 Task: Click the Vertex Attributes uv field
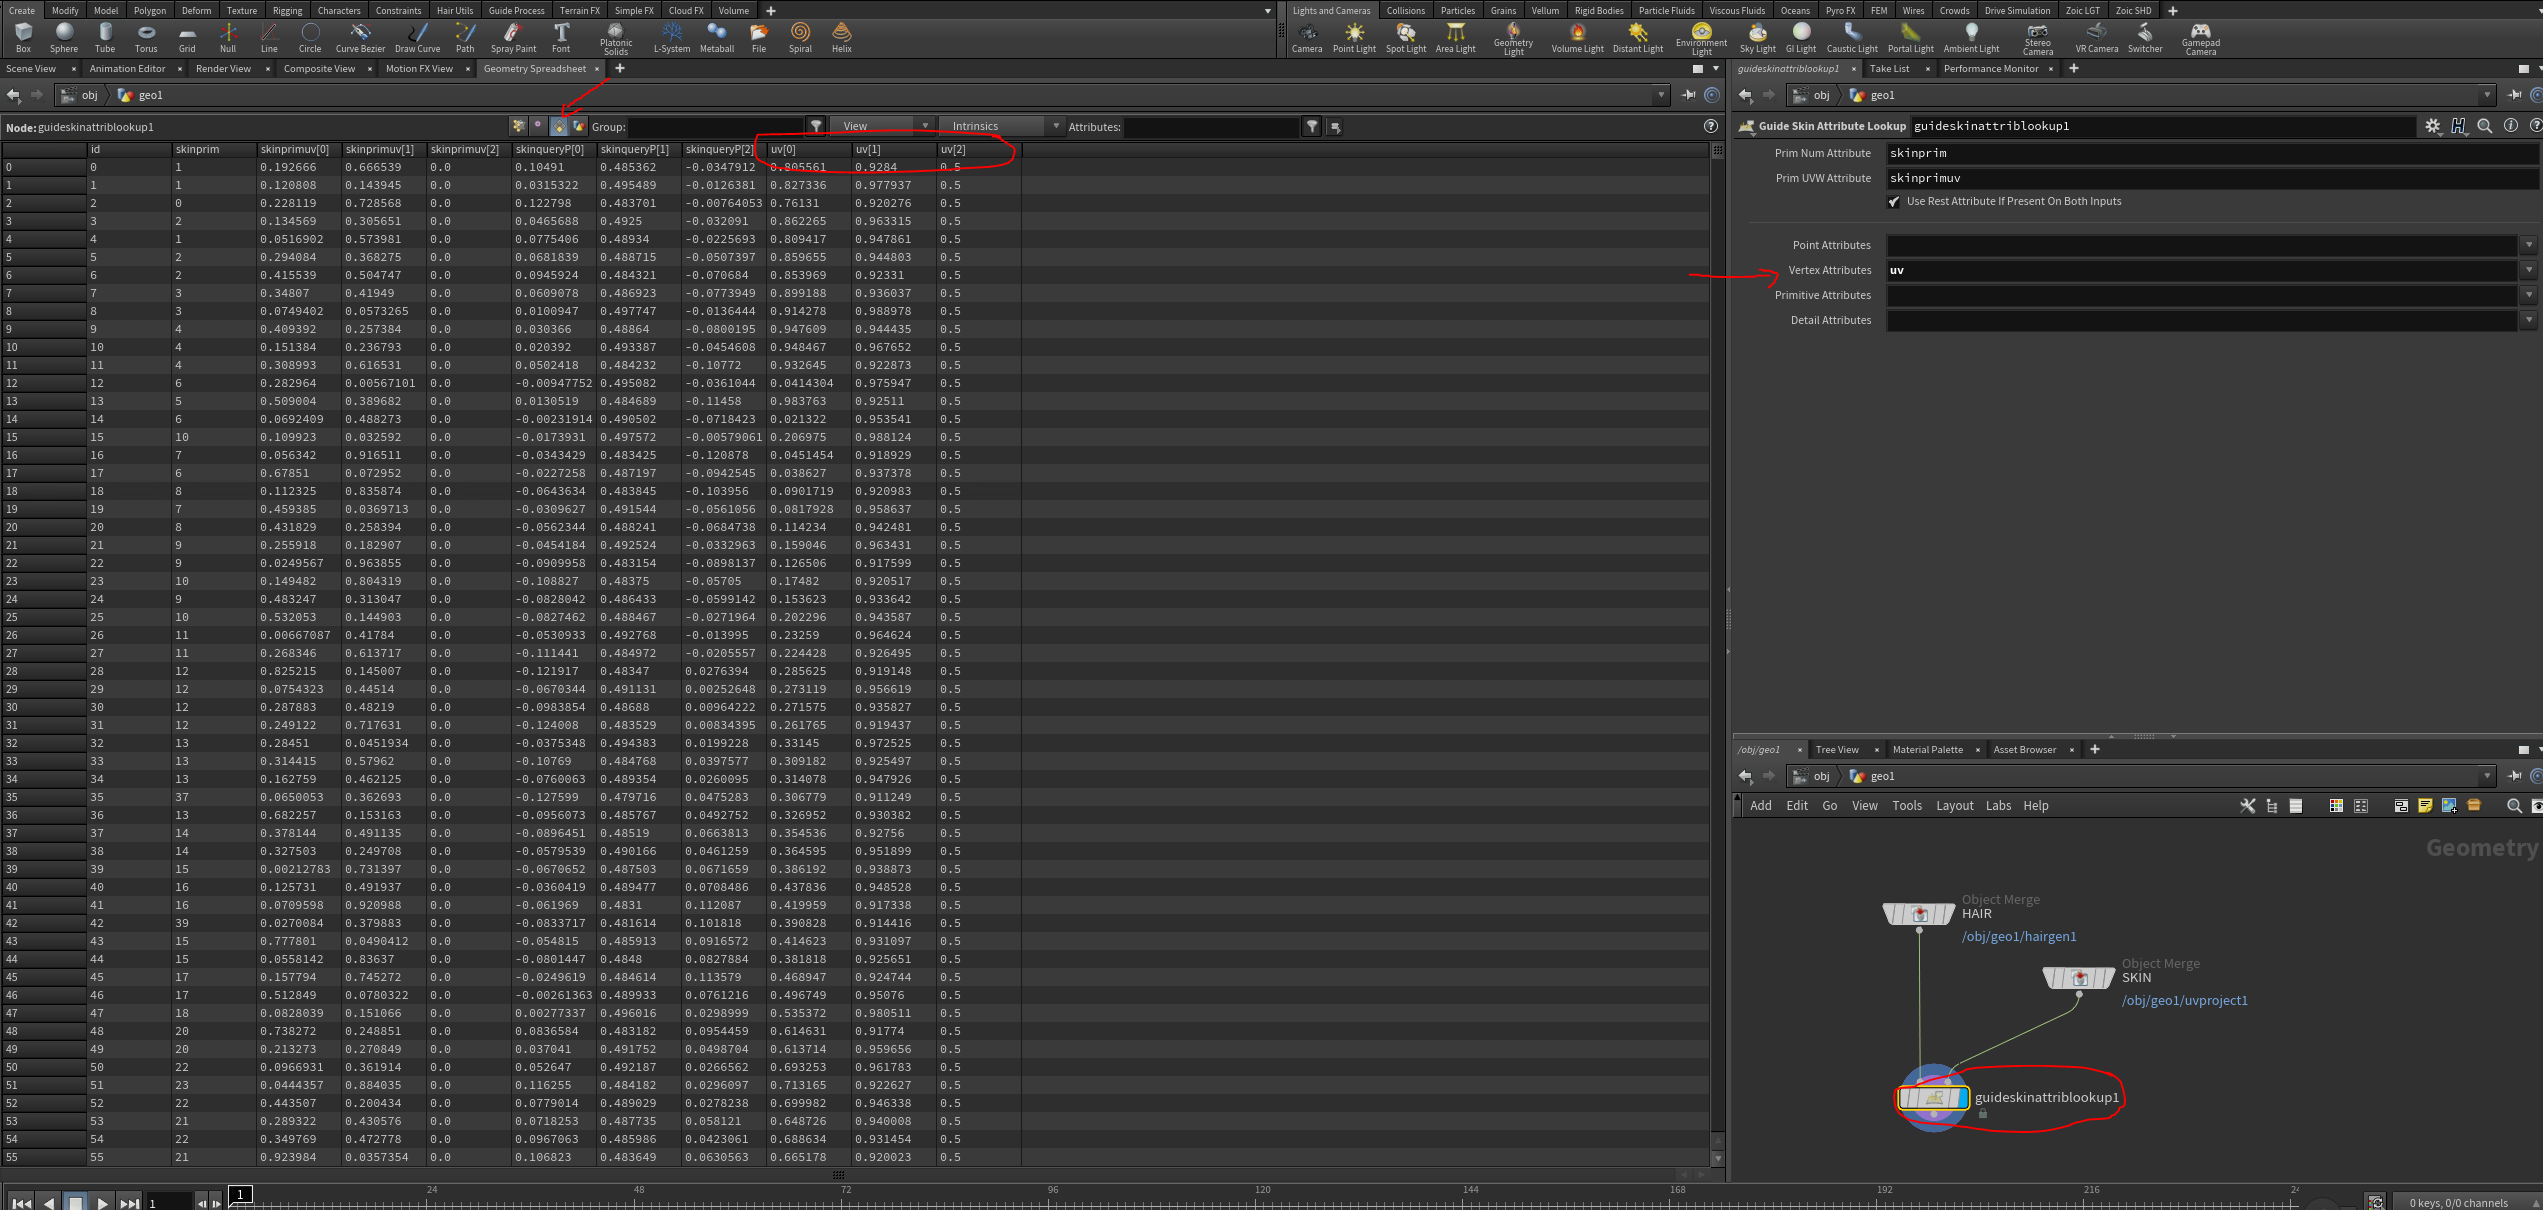(2201, 270)
